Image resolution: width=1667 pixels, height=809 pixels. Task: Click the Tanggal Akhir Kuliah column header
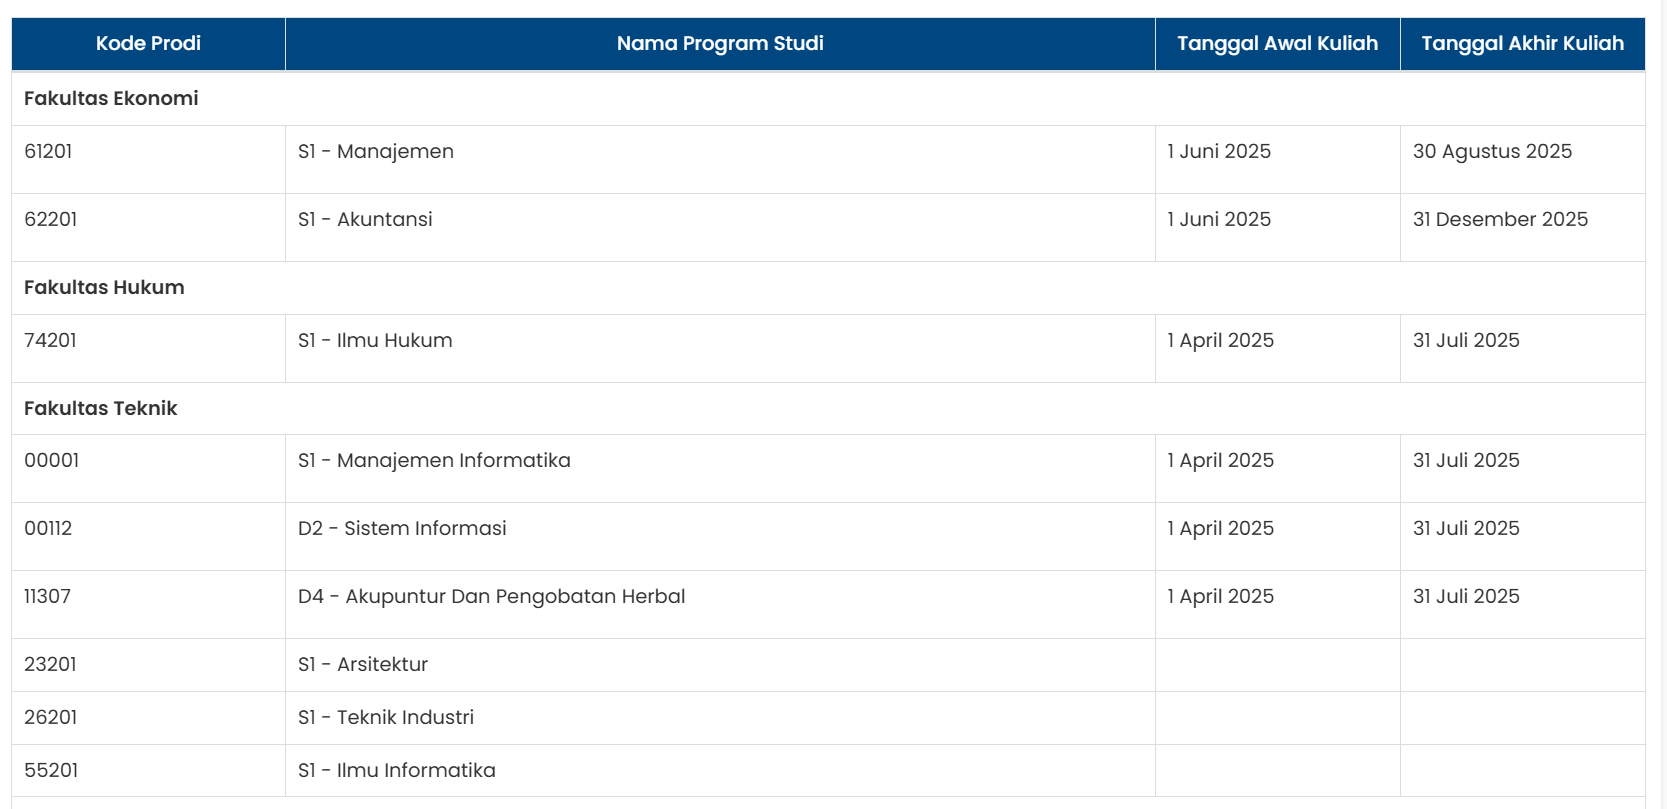(x=1522, y=43)
